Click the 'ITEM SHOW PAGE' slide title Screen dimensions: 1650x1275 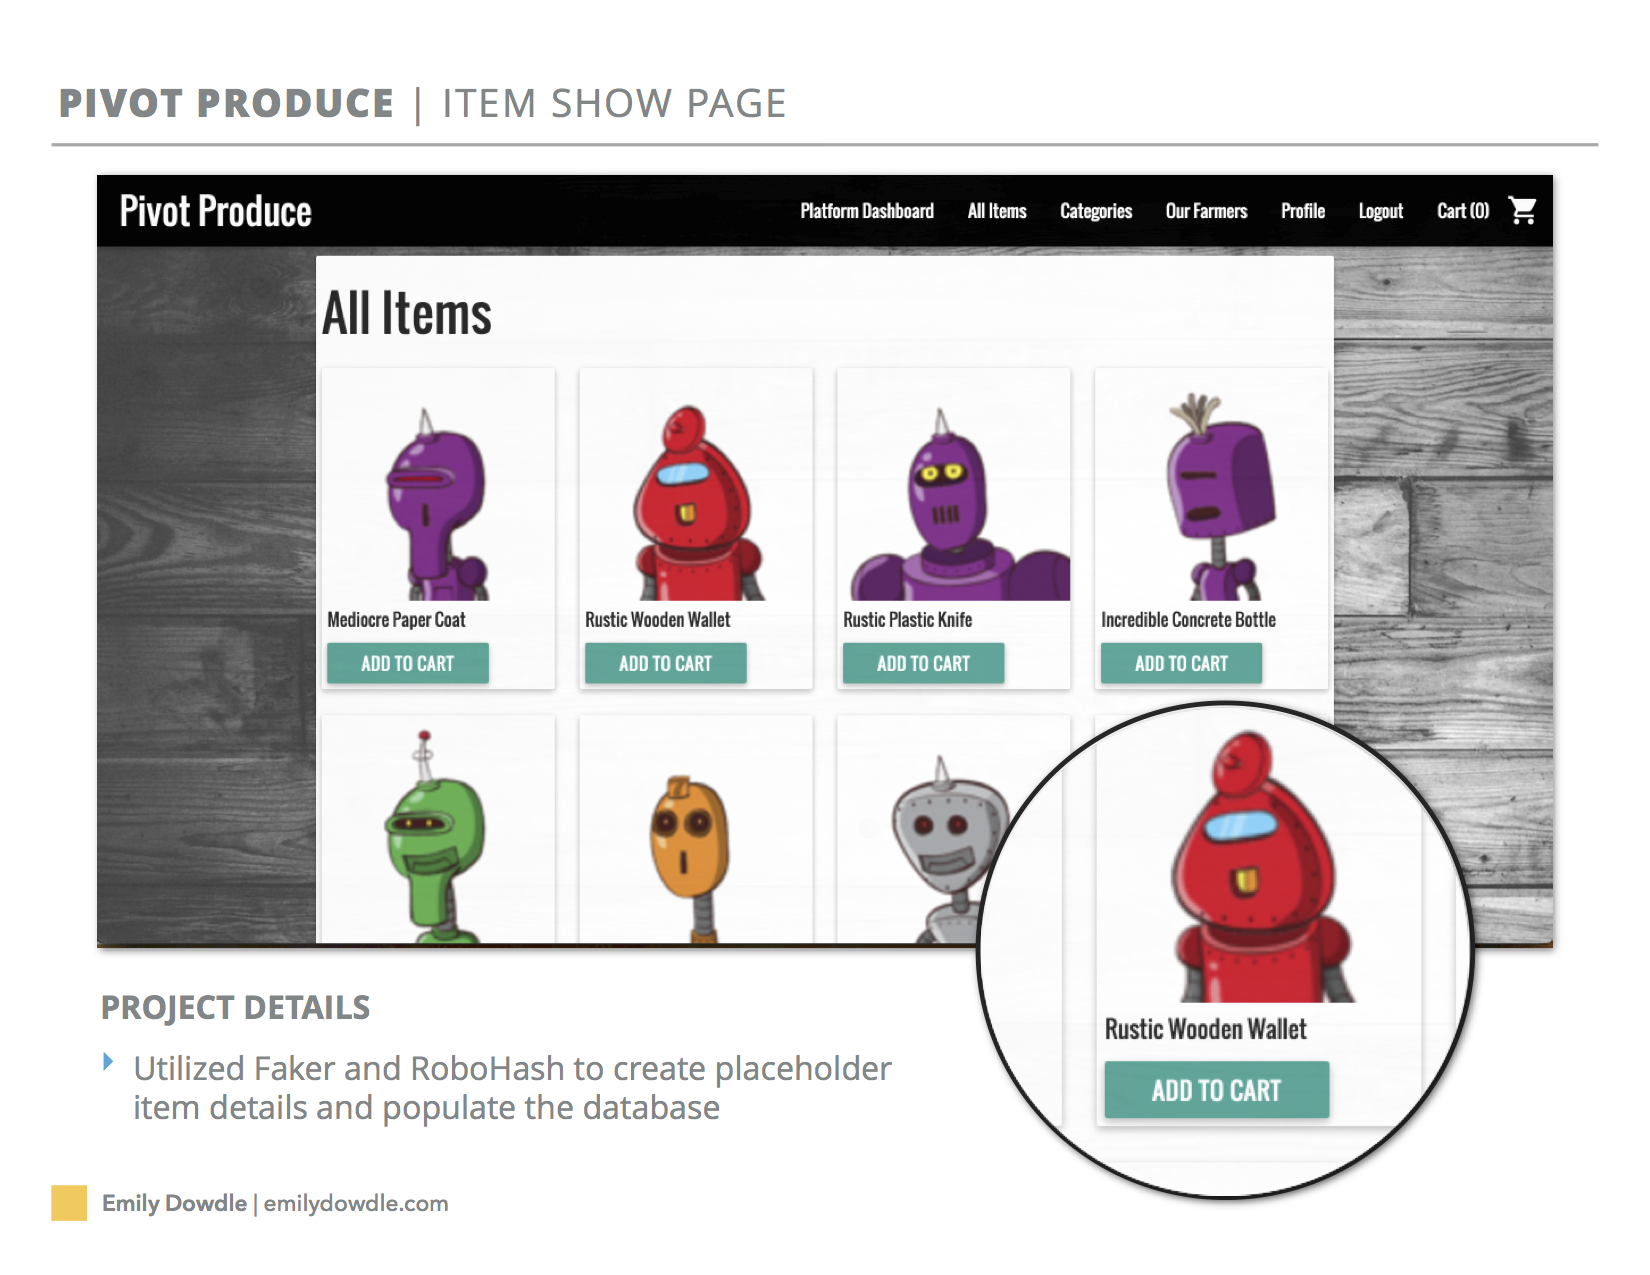point(615,104)
